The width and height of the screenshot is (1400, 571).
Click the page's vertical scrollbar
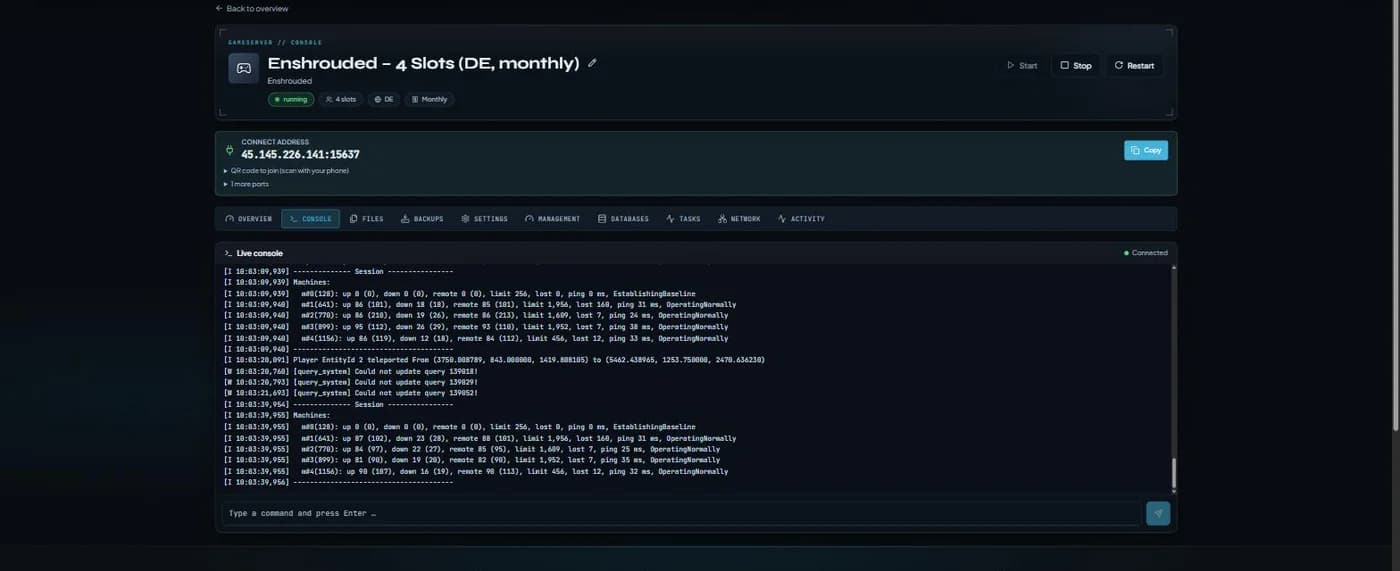click(x=1395, y=215)
